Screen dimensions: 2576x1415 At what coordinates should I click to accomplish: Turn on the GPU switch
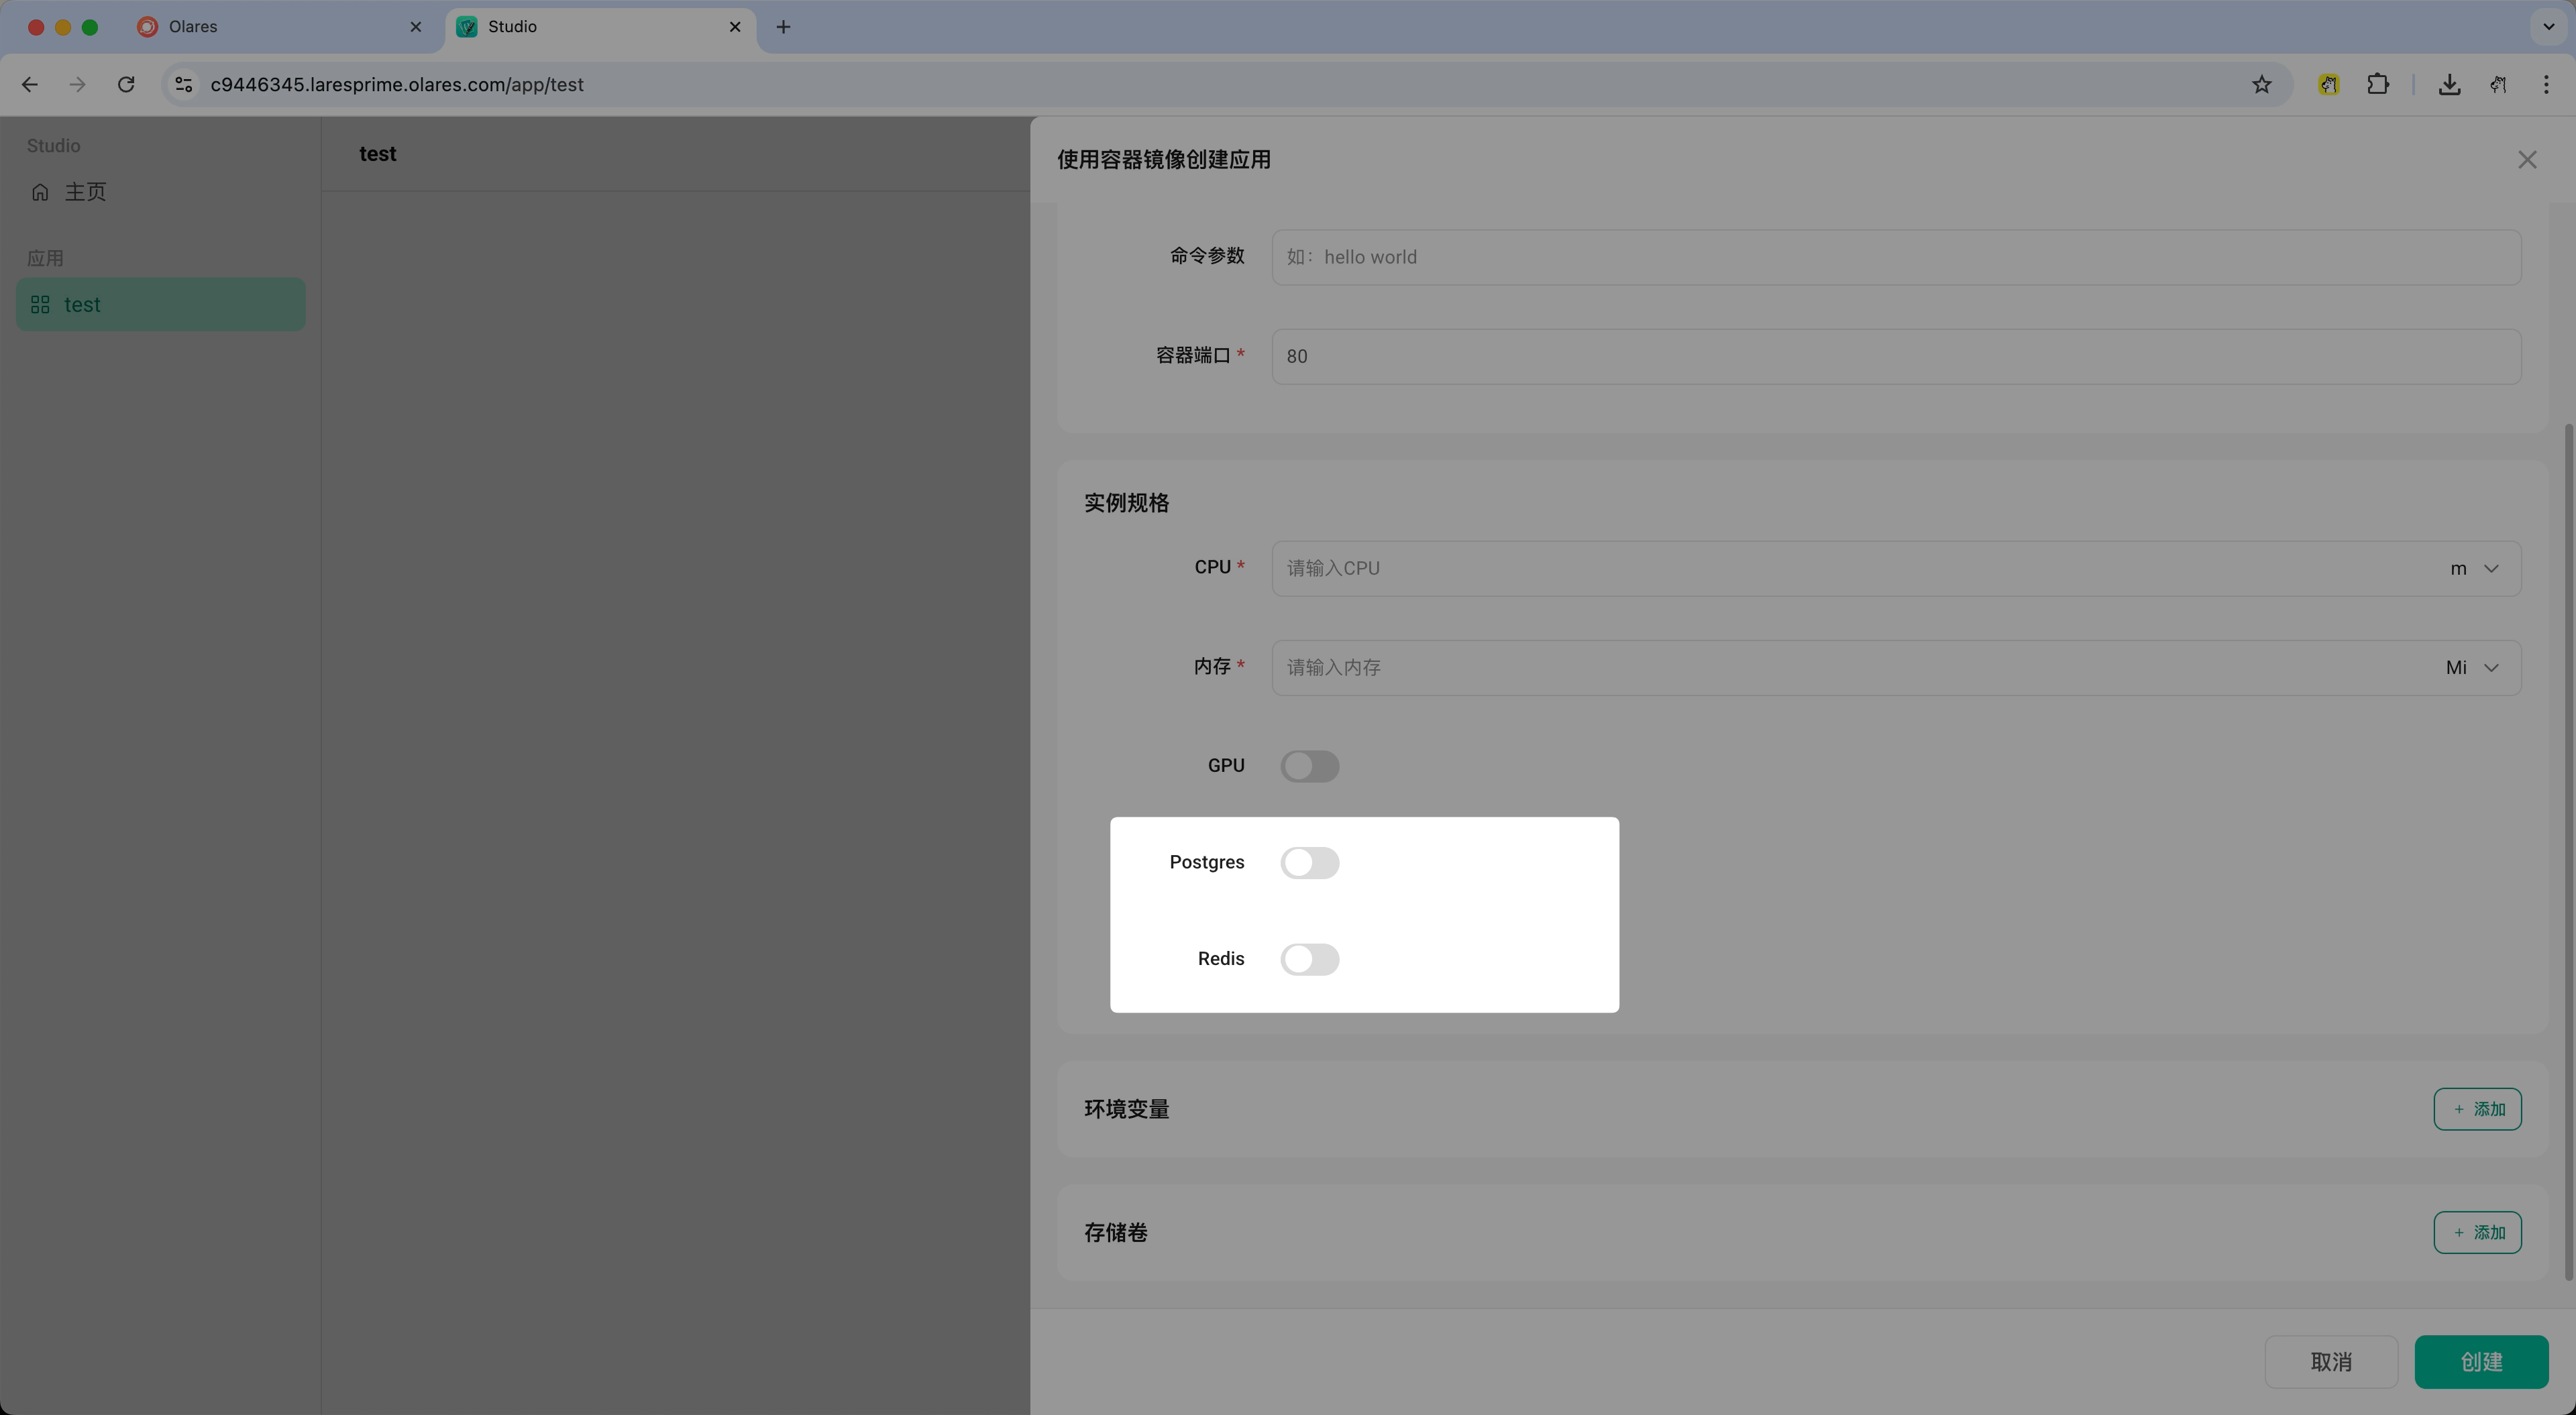(1310, 766)
